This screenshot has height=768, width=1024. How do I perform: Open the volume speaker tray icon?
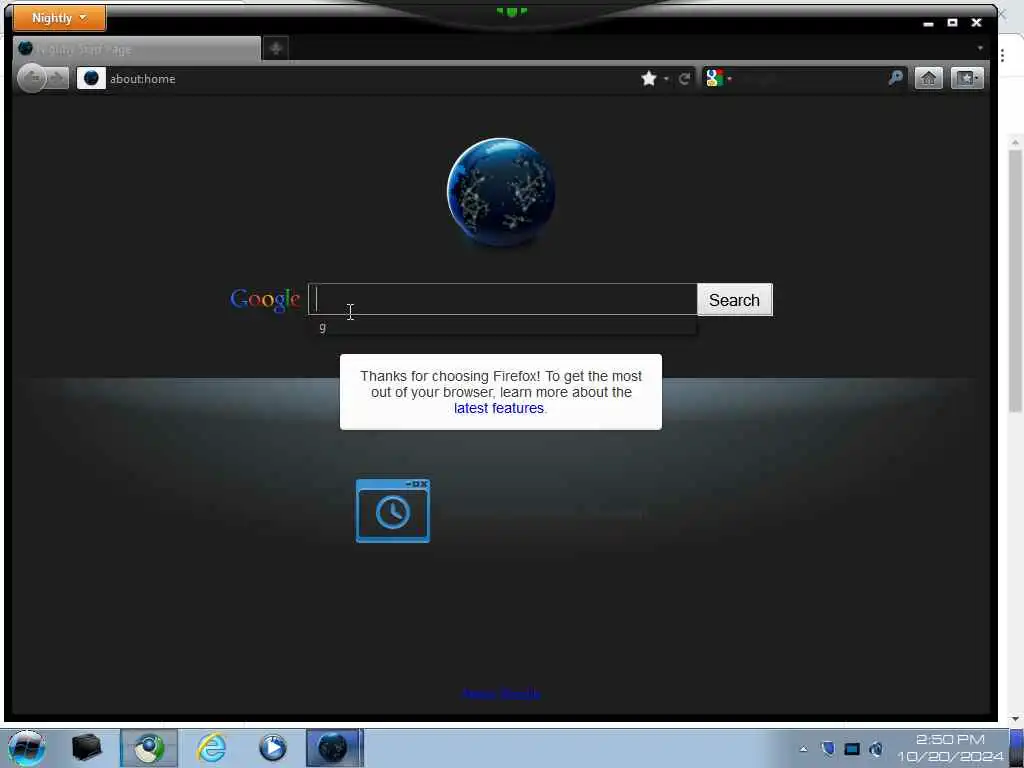(x=876, y=749)
